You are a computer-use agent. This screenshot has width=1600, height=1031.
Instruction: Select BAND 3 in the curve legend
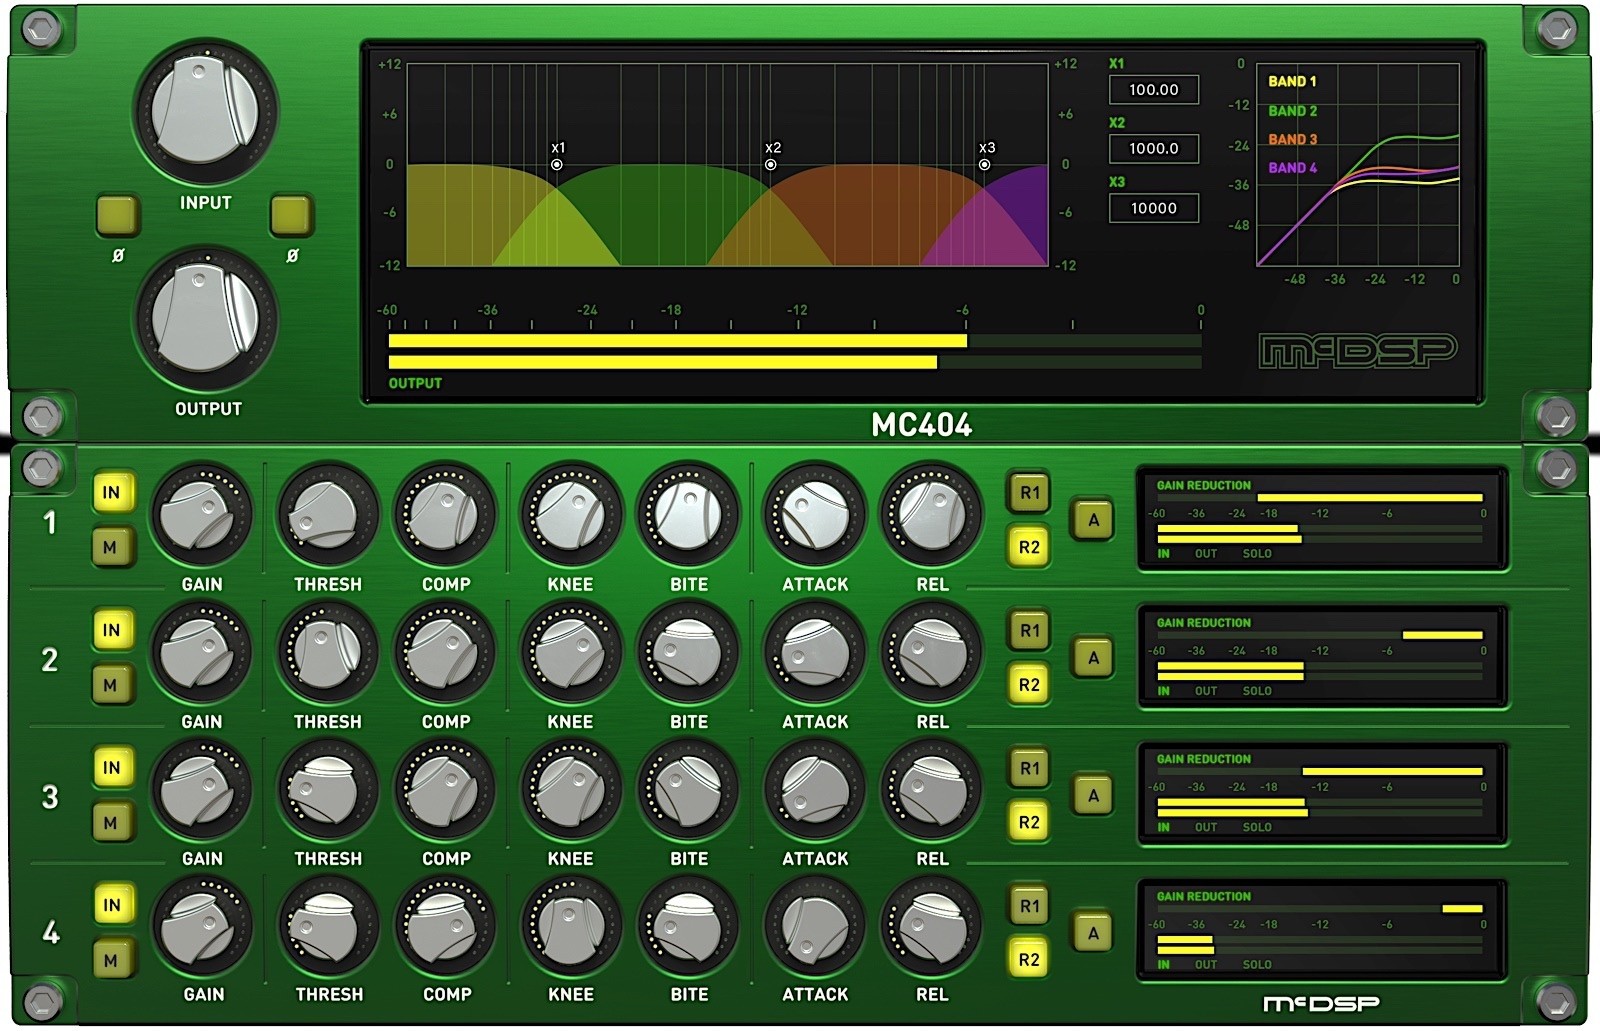1292,139
